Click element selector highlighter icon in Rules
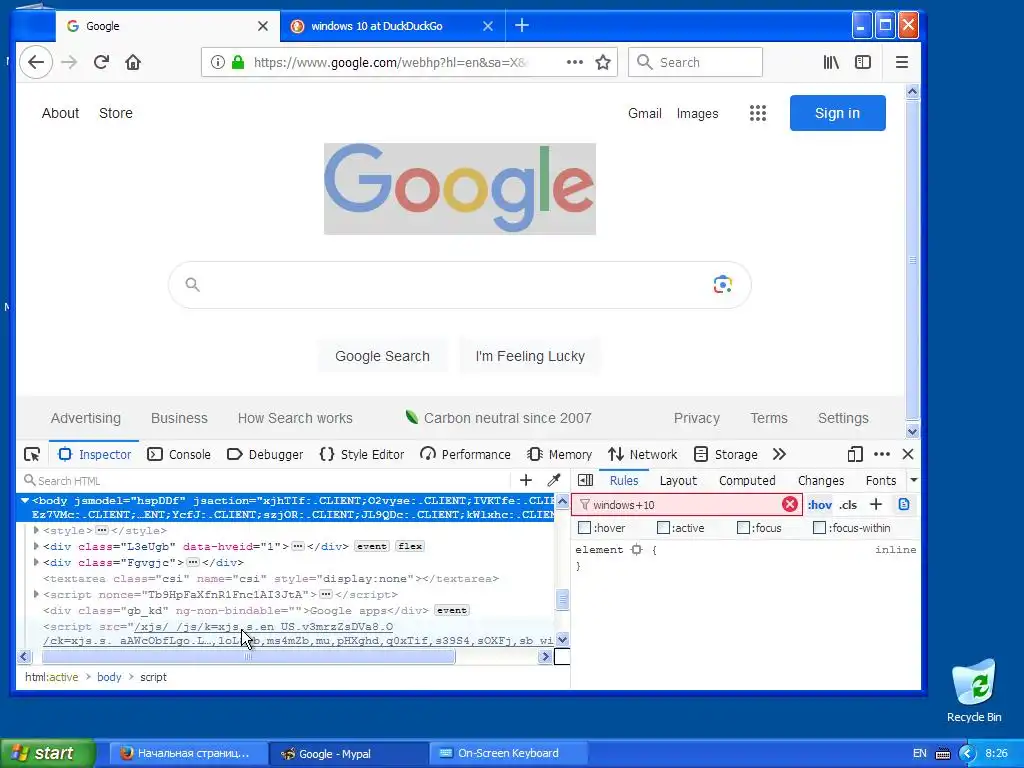Screen dimensions: 1024x768 coord(637,550)
